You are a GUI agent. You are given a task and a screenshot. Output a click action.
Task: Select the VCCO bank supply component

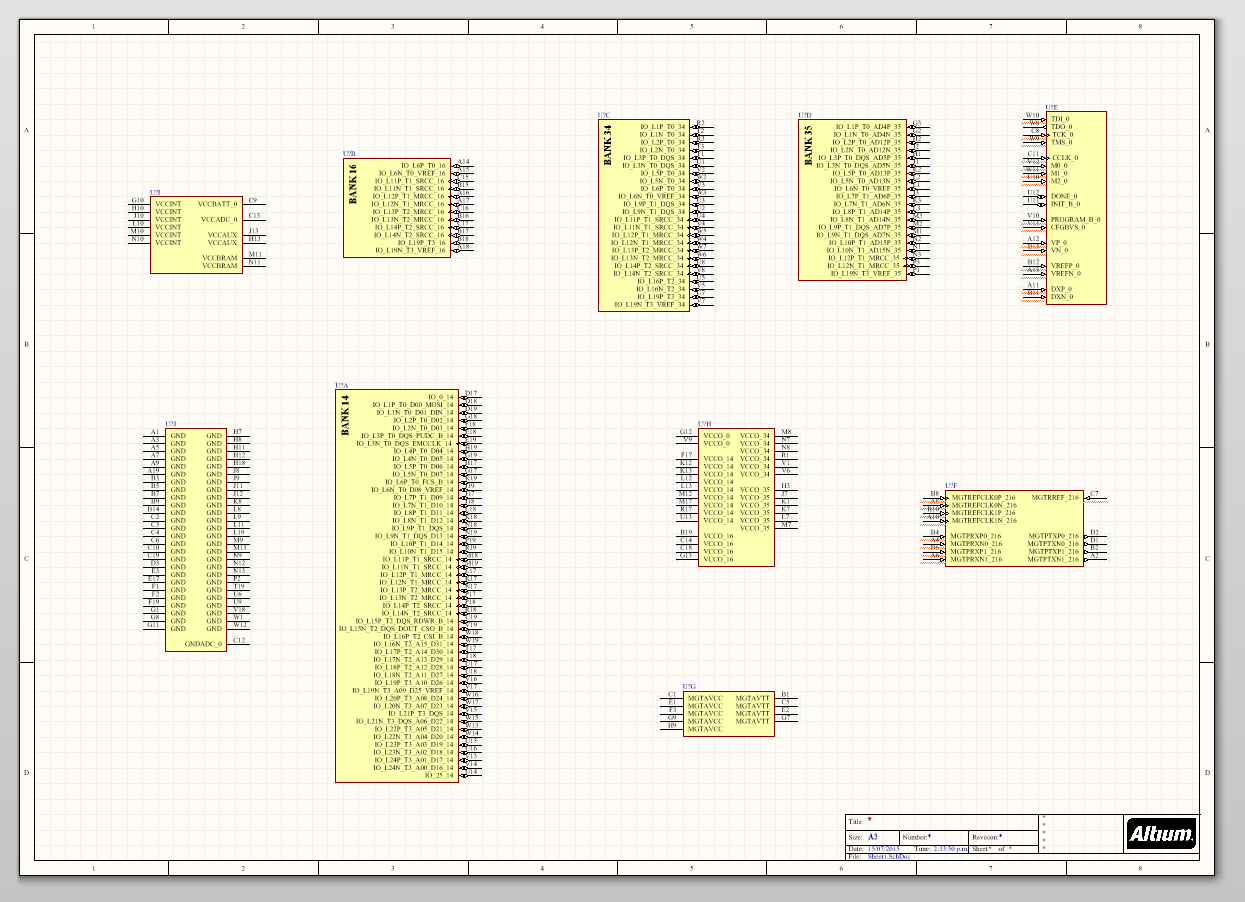pos(736,497)
